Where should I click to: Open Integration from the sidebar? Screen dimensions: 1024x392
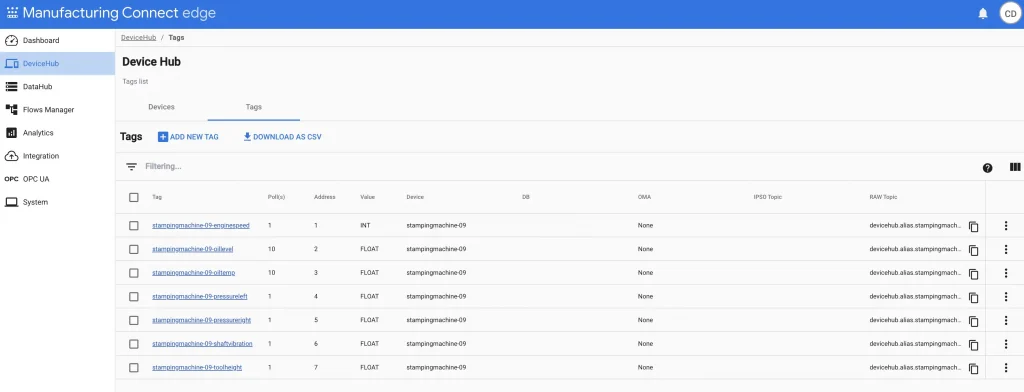(57, 156)
